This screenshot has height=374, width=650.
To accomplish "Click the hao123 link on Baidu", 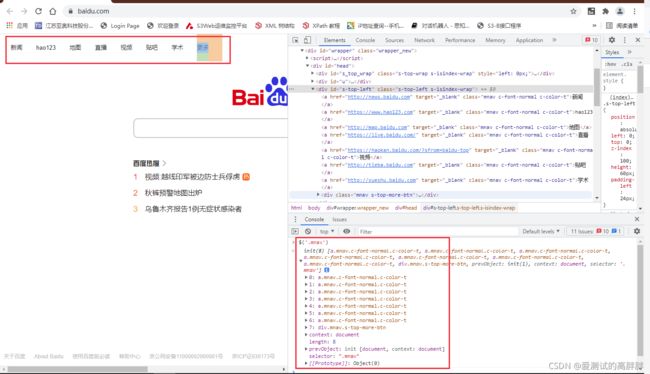I will click(x=46, y=48).
